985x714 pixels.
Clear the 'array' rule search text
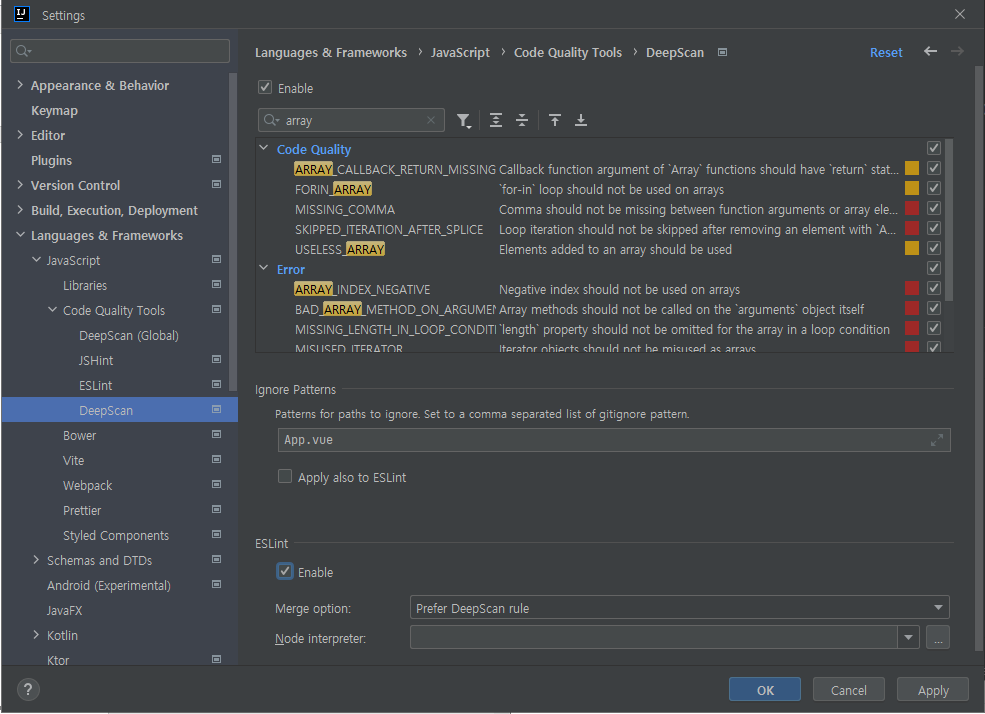click(x=431, y=120)
